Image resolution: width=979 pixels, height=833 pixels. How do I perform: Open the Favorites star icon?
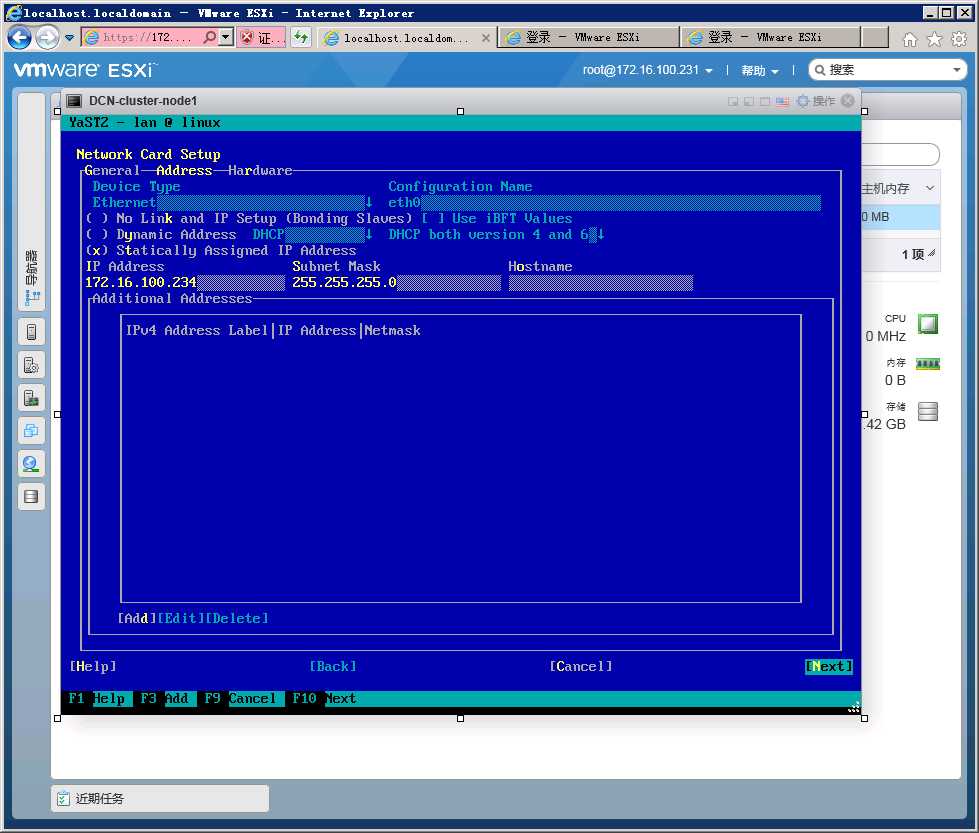[x=935, y=39]
